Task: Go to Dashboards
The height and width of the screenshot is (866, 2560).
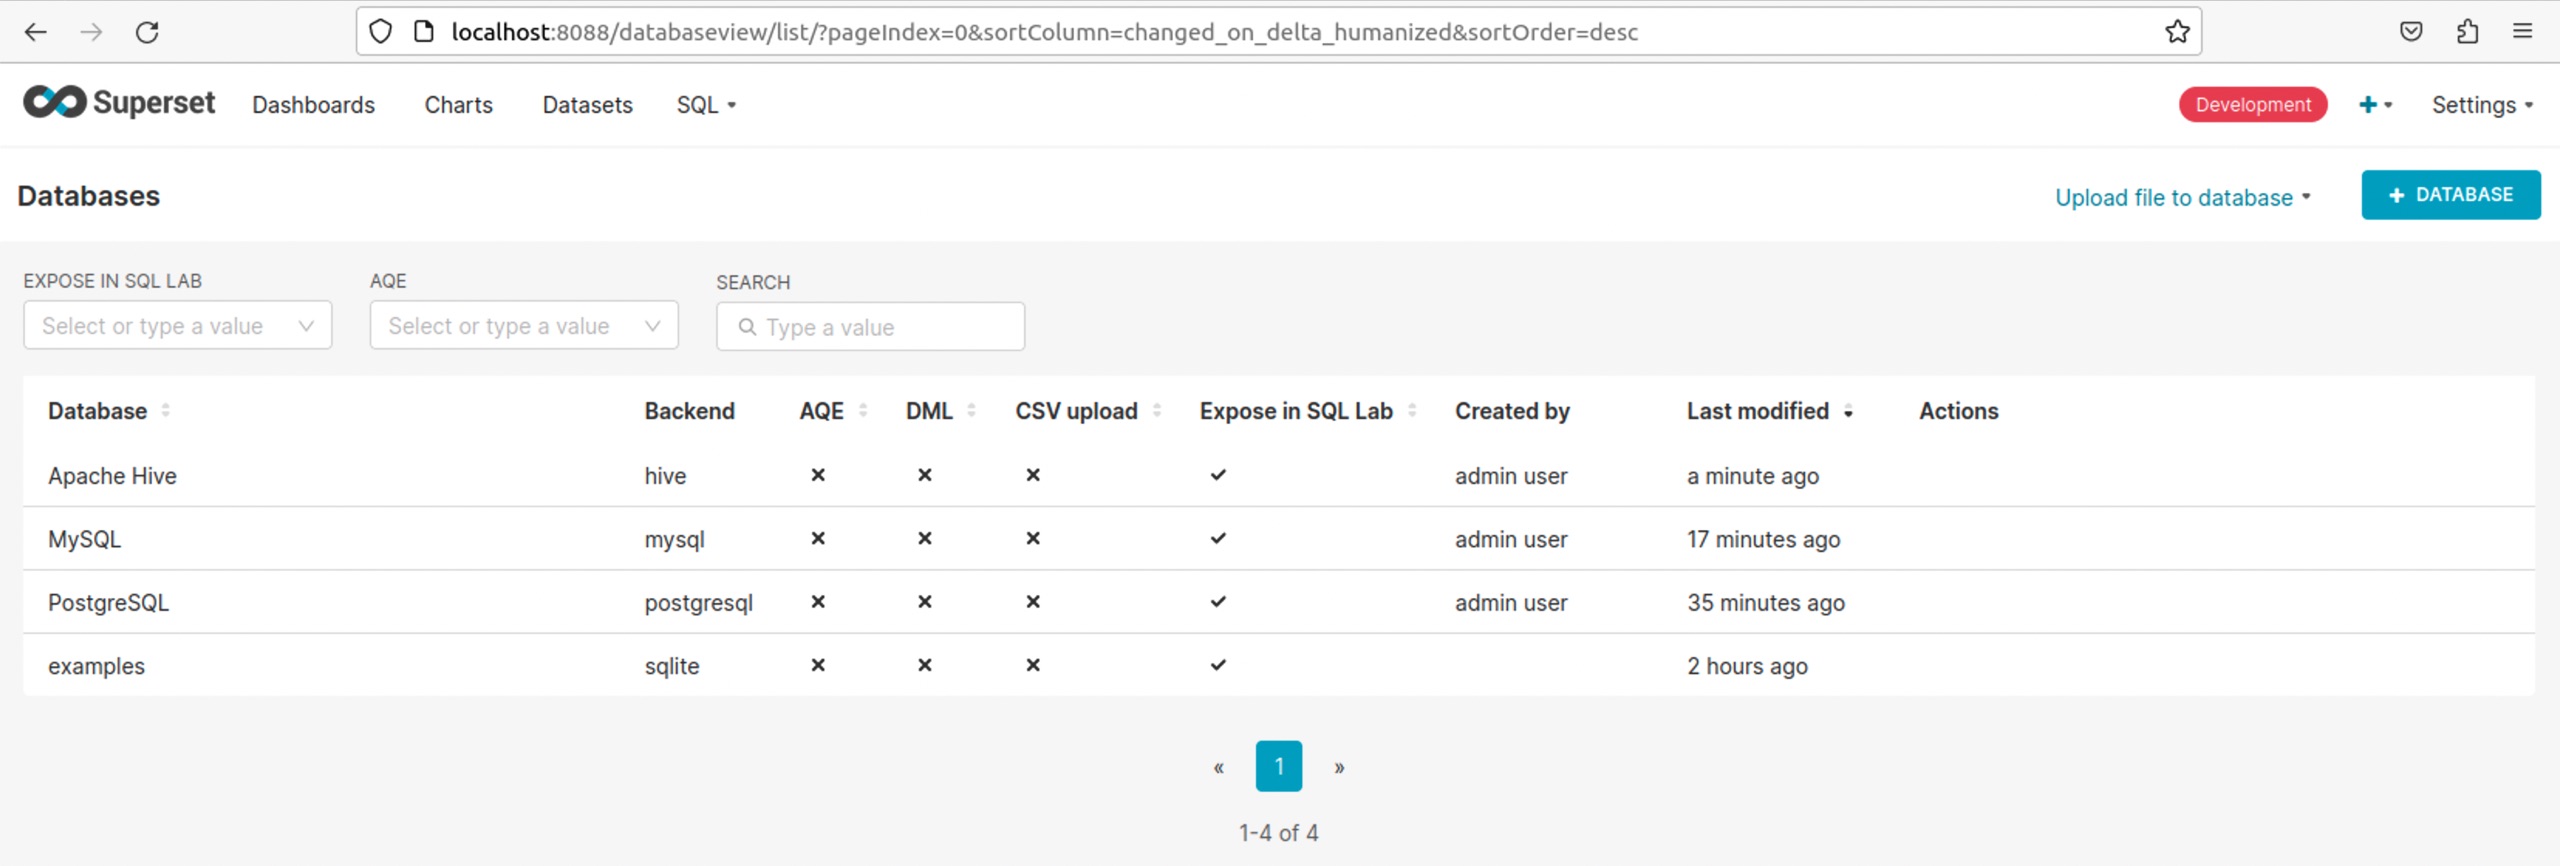Action: click(x=313, y=105)
